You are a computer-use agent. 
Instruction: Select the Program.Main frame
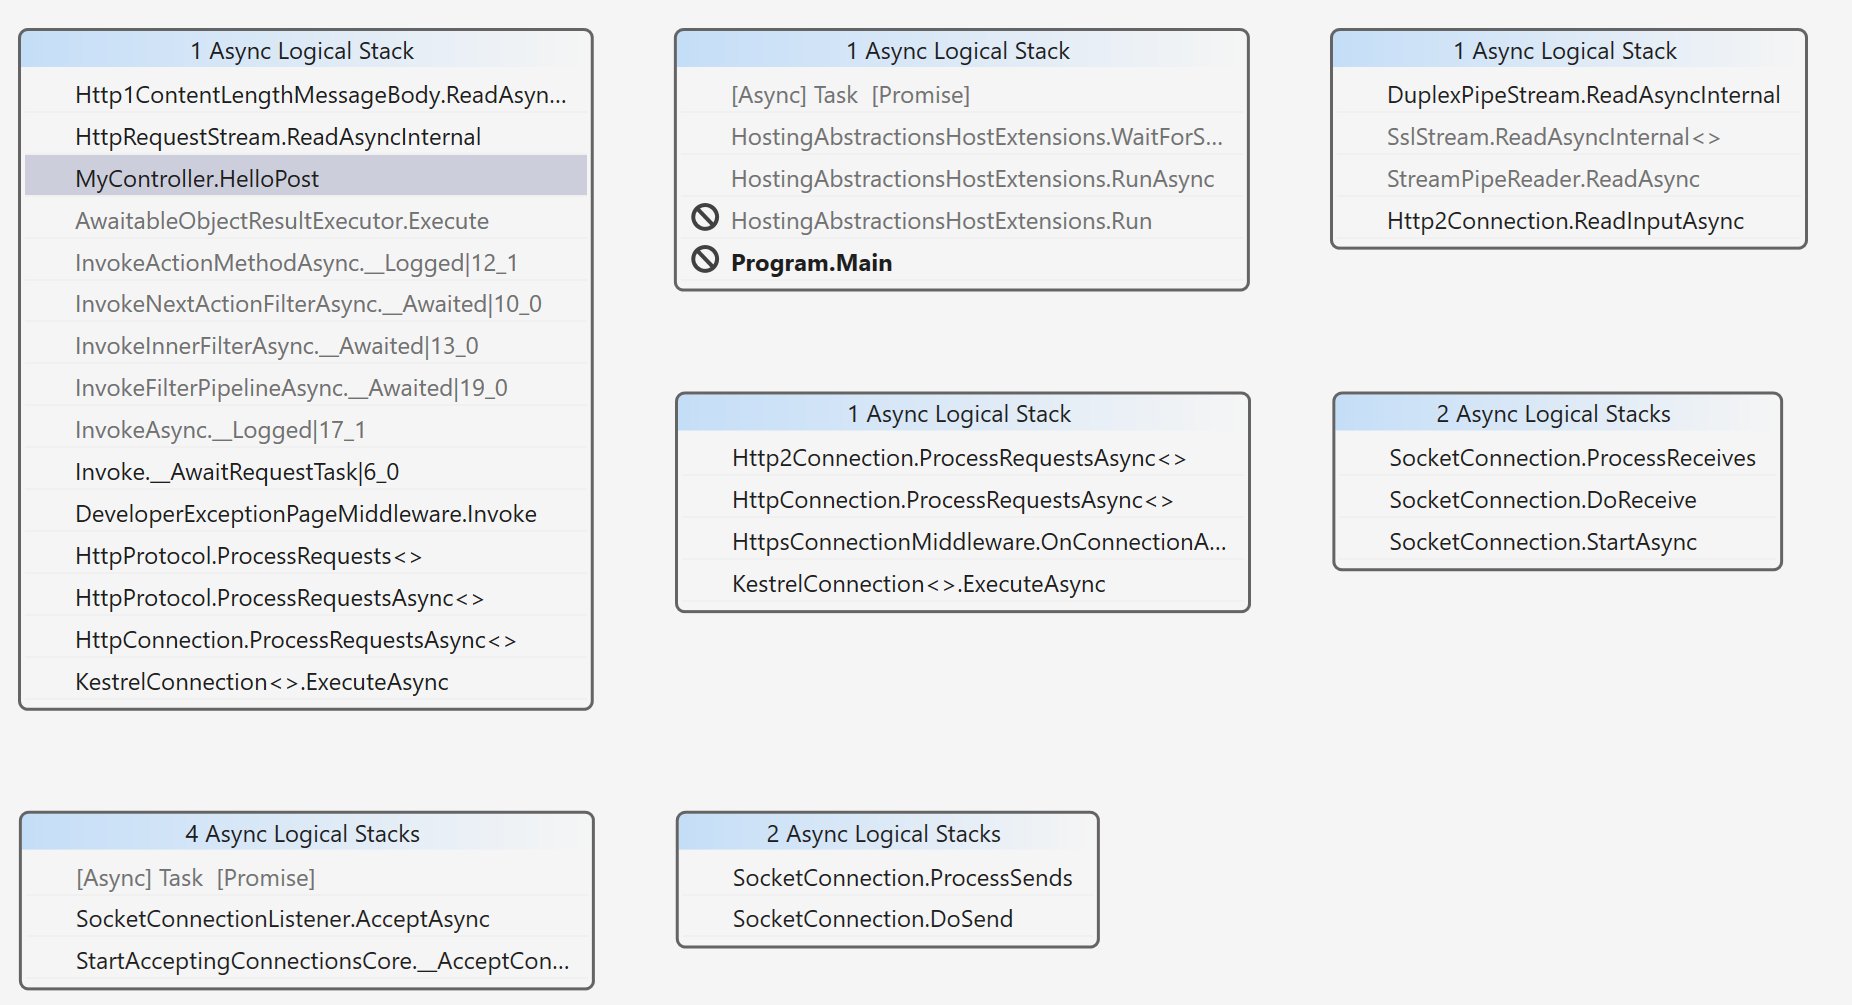(x=962, y=263)
